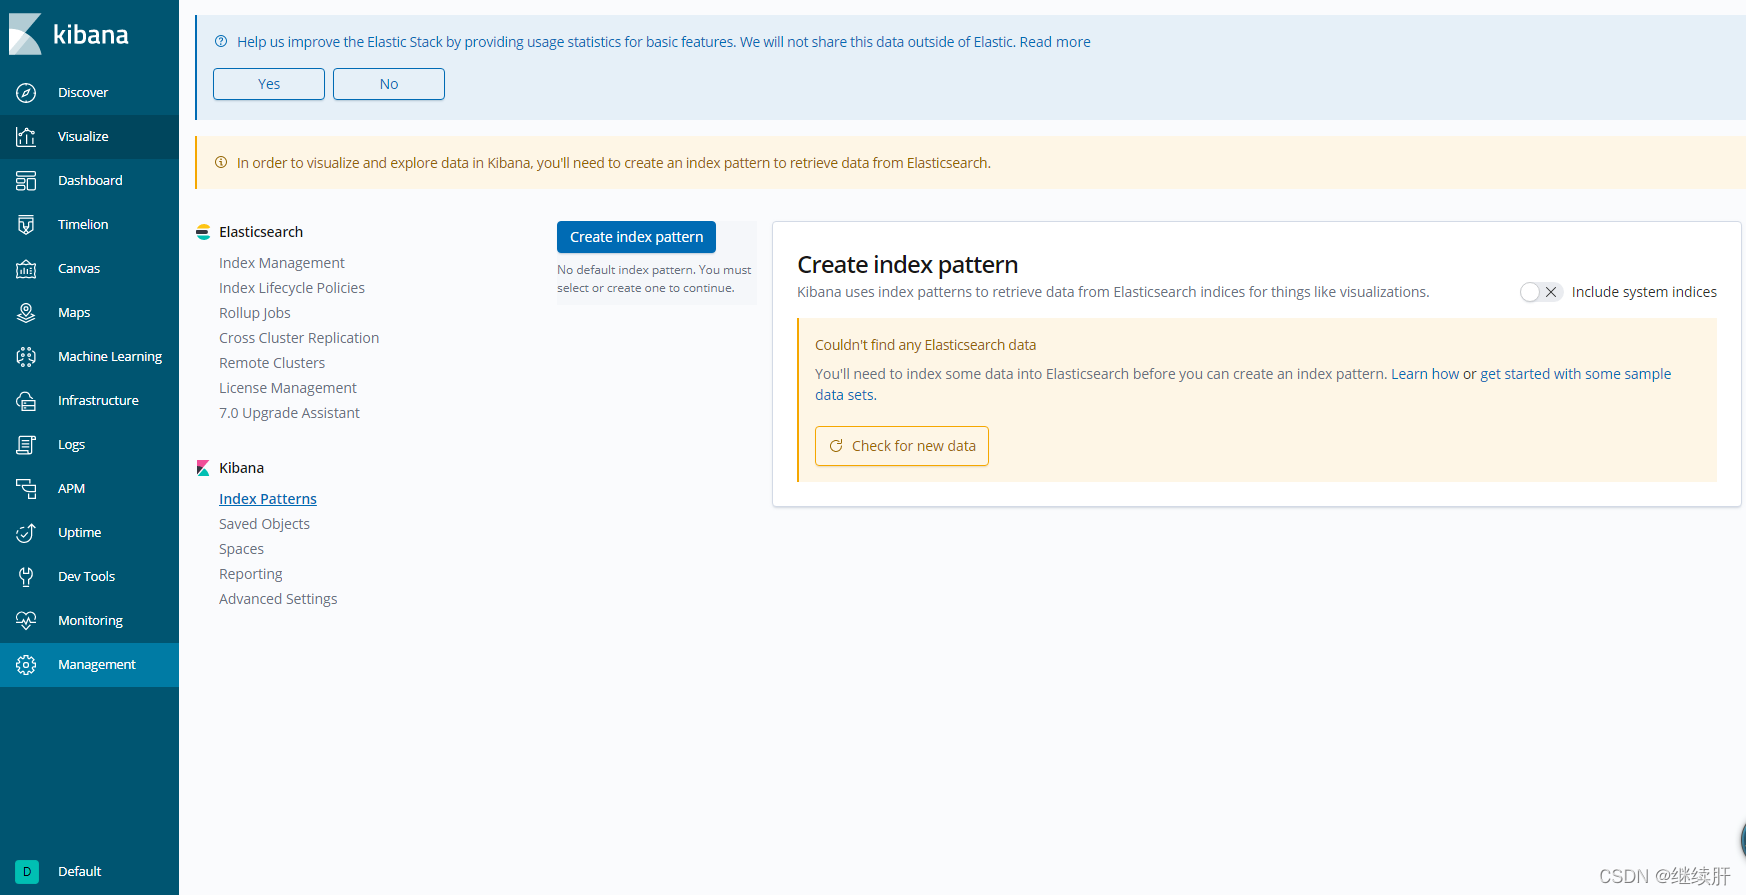Click the Default space label
1746x895 pixels.
(79, 872)
